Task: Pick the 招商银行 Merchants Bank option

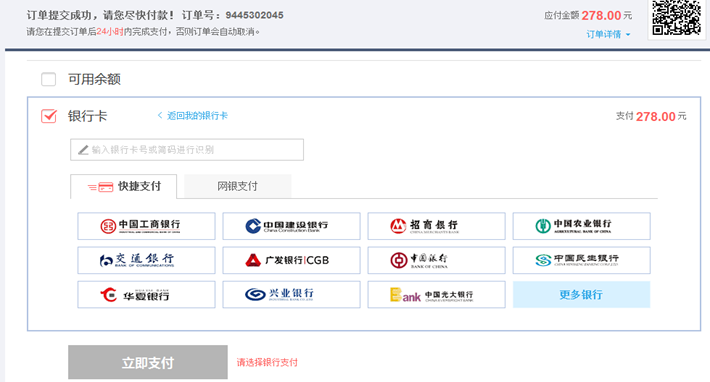Action: (436, 226)
